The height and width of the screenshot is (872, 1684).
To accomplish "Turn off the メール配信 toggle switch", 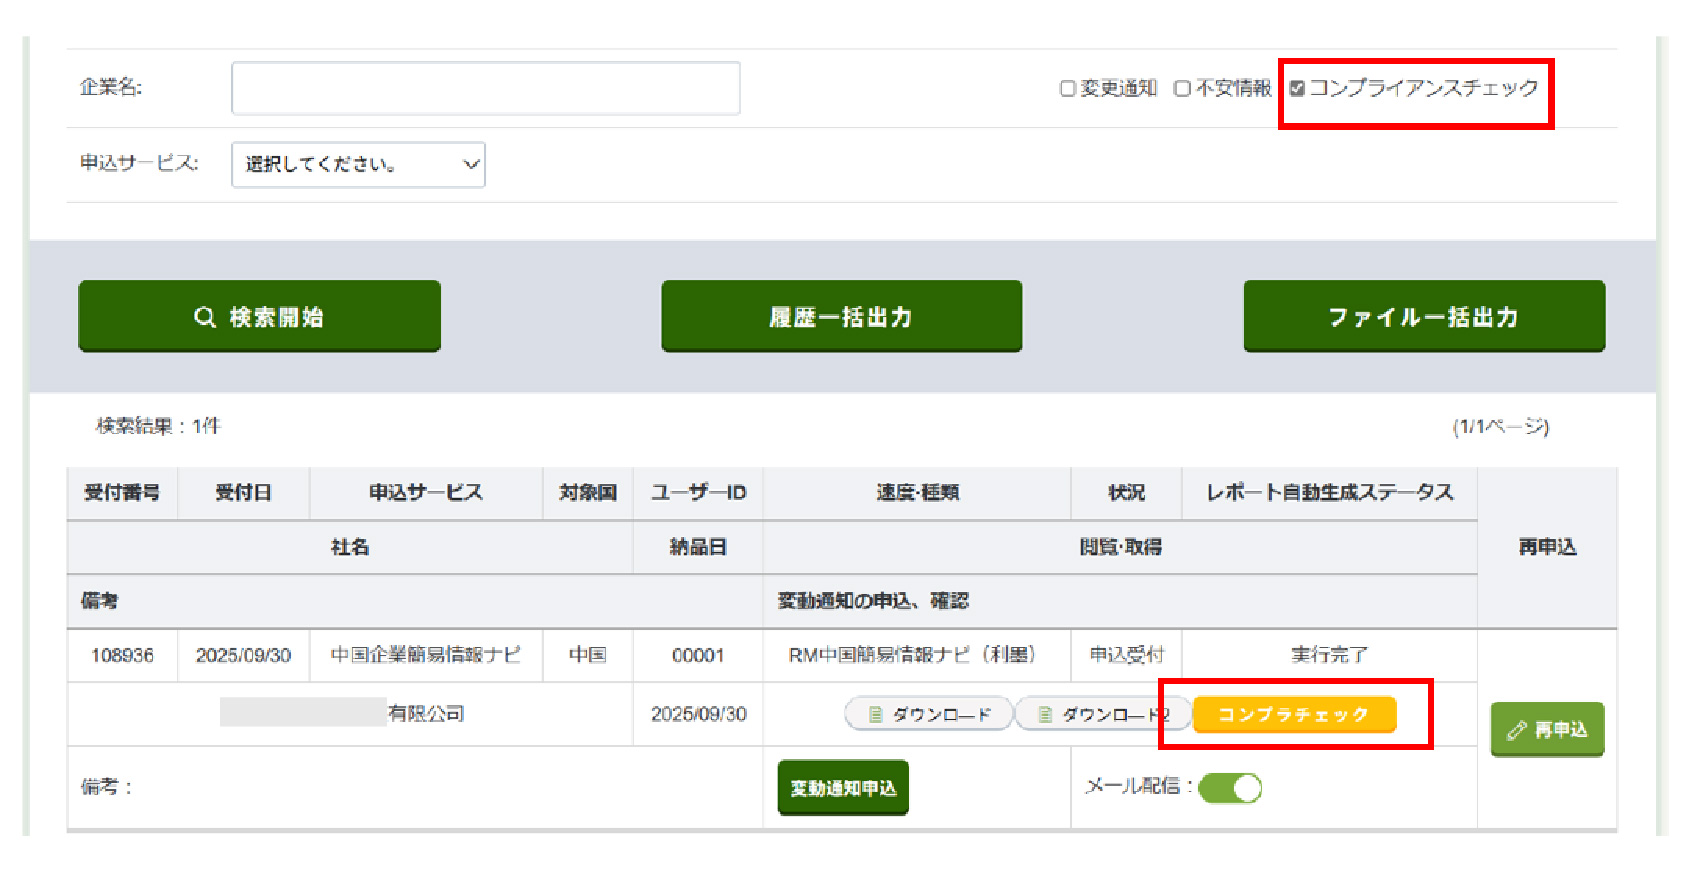I will (1230, 788).
